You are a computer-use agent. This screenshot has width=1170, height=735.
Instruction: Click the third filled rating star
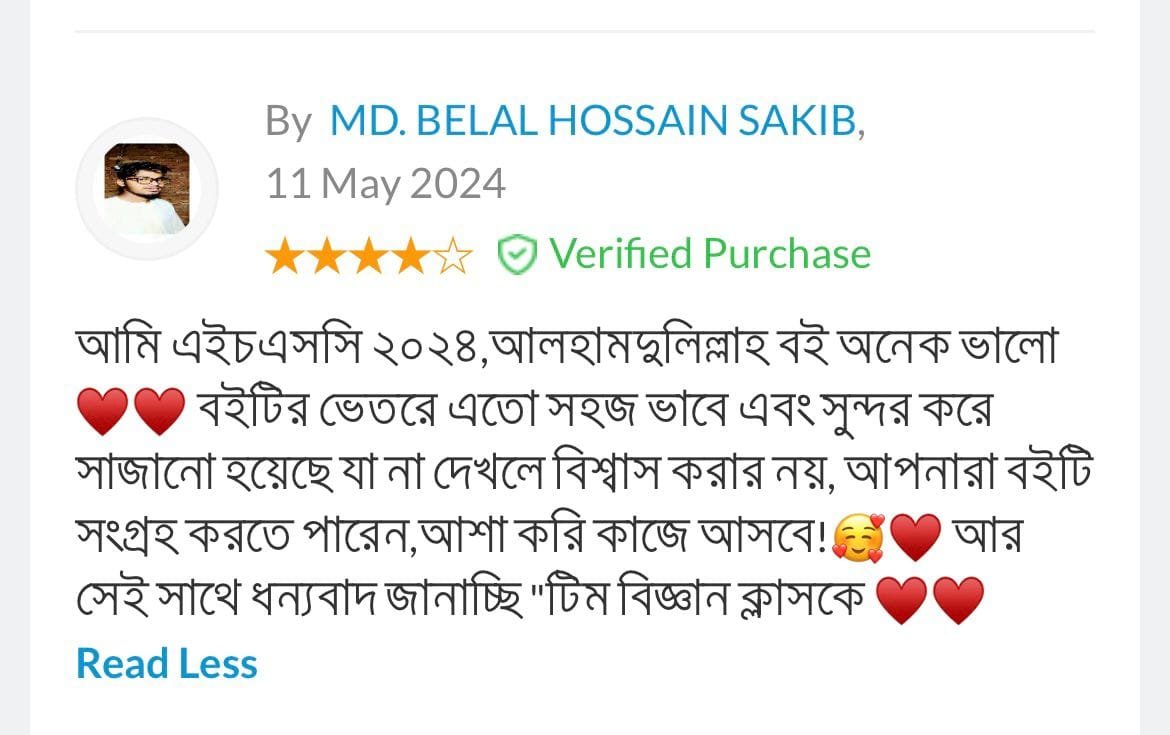(x=368, y=256)
